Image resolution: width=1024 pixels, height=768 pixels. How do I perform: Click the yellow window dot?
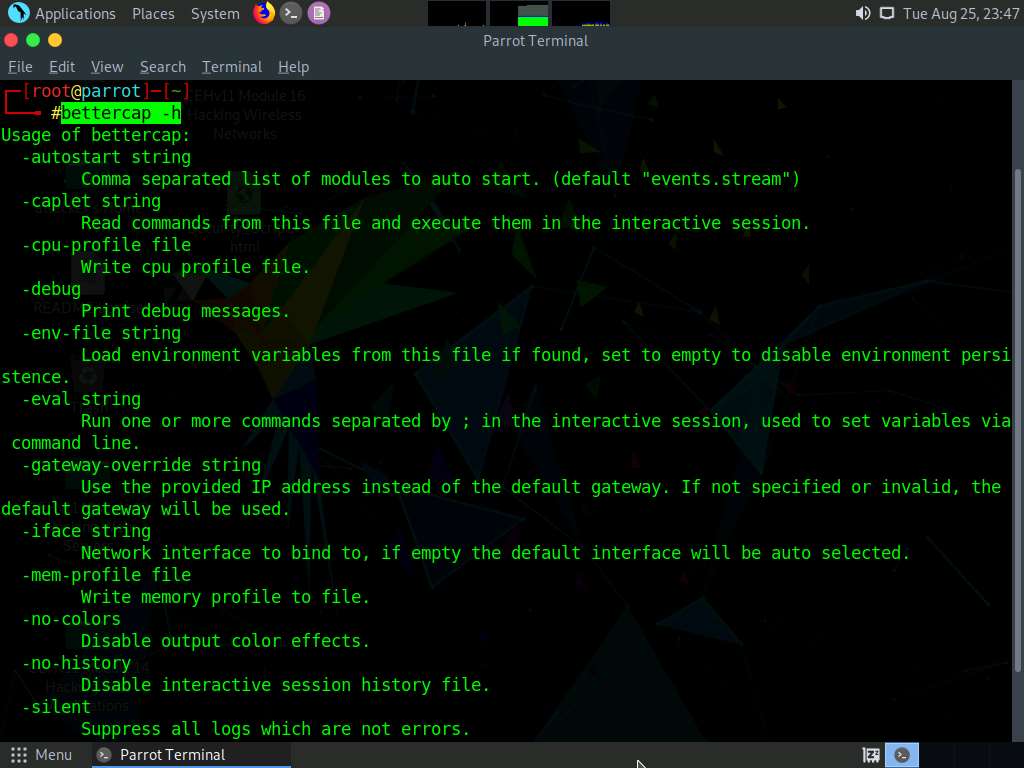55,40
